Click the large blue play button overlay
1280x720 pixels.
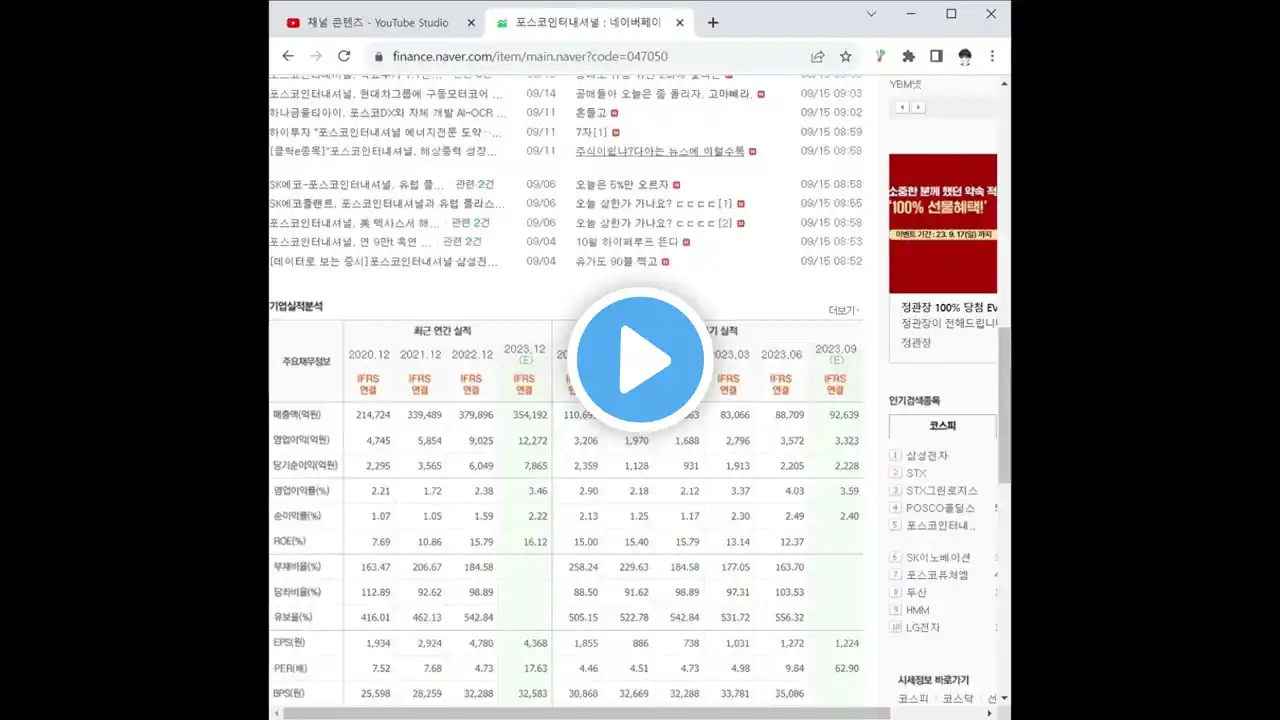(x=640, y=360)
